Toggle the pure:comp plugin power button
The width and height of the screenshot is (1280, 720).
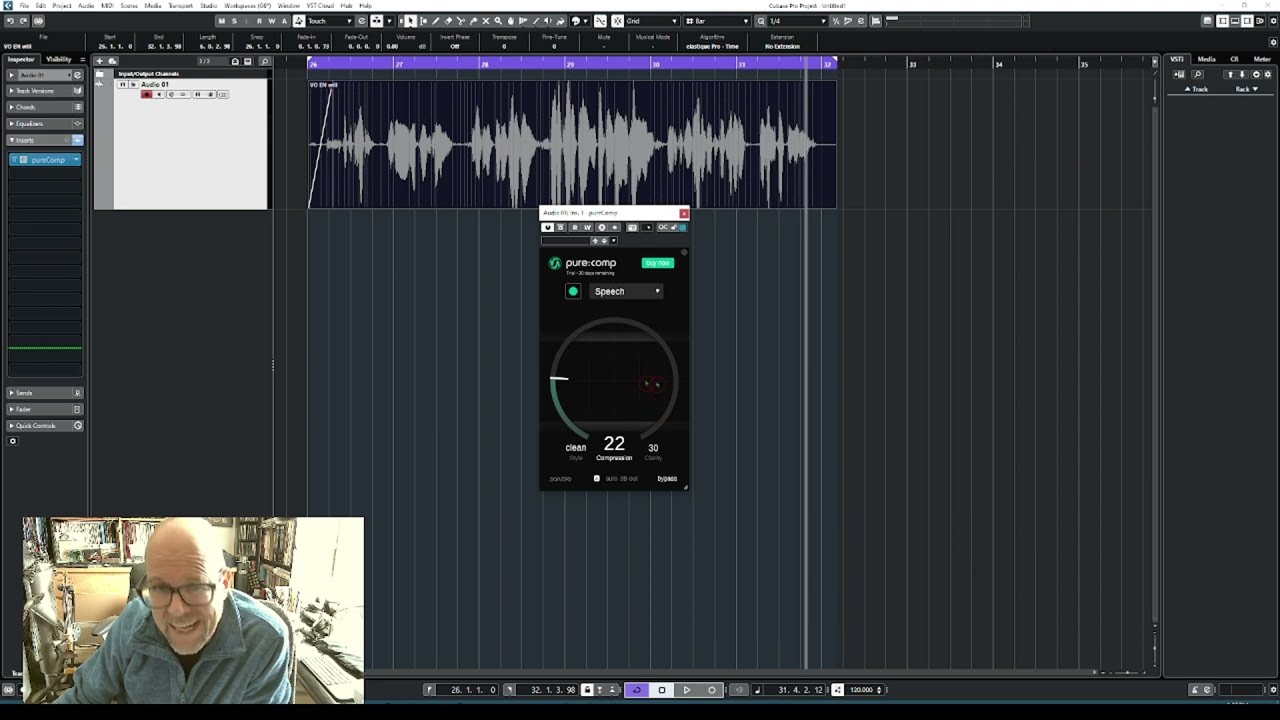coord(547,227)
